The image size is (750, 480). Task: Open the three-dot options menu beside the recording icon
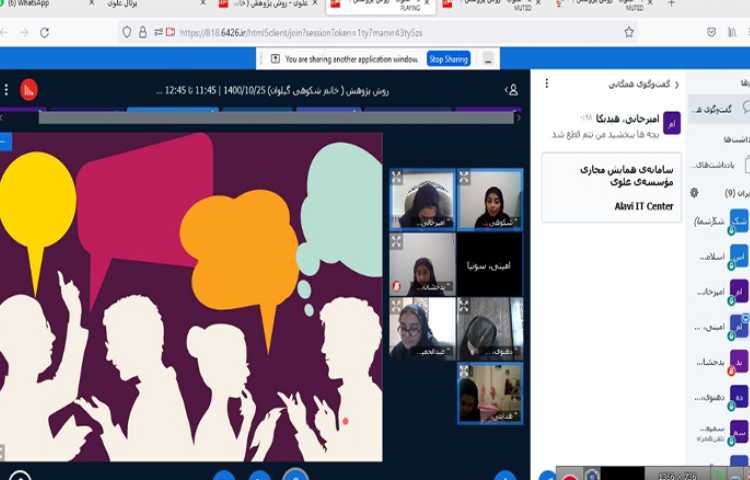6,89
